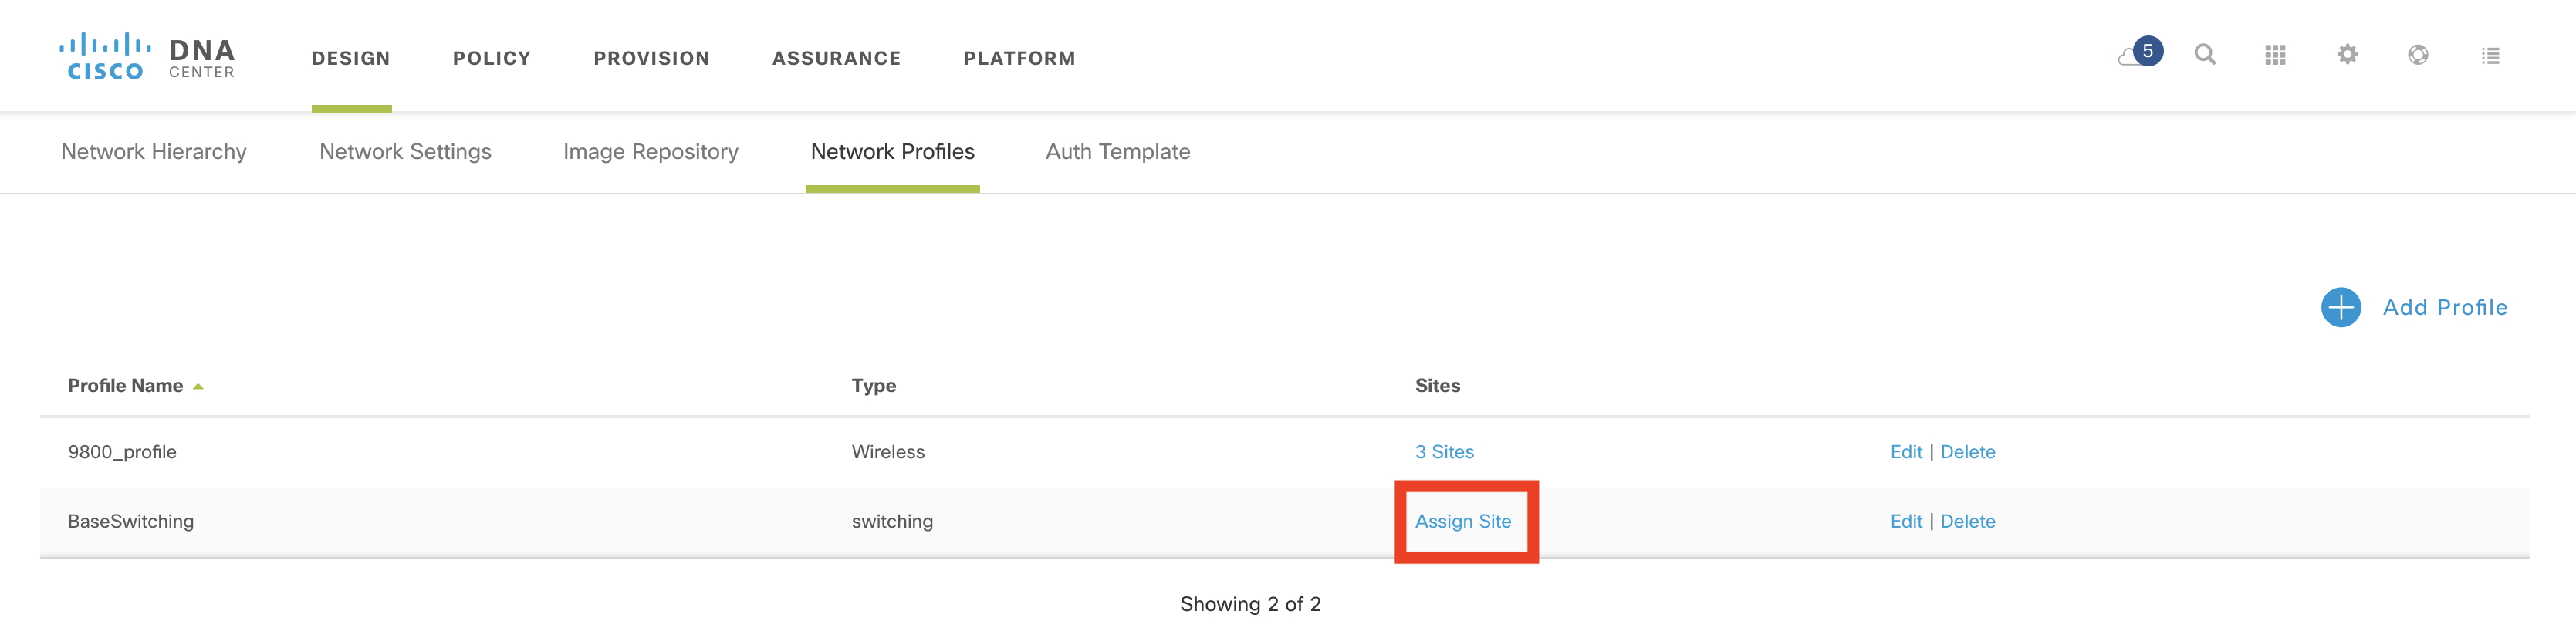Click the help lifebuoy icon
2576x628 pixels.
[x=2418, y=55]
